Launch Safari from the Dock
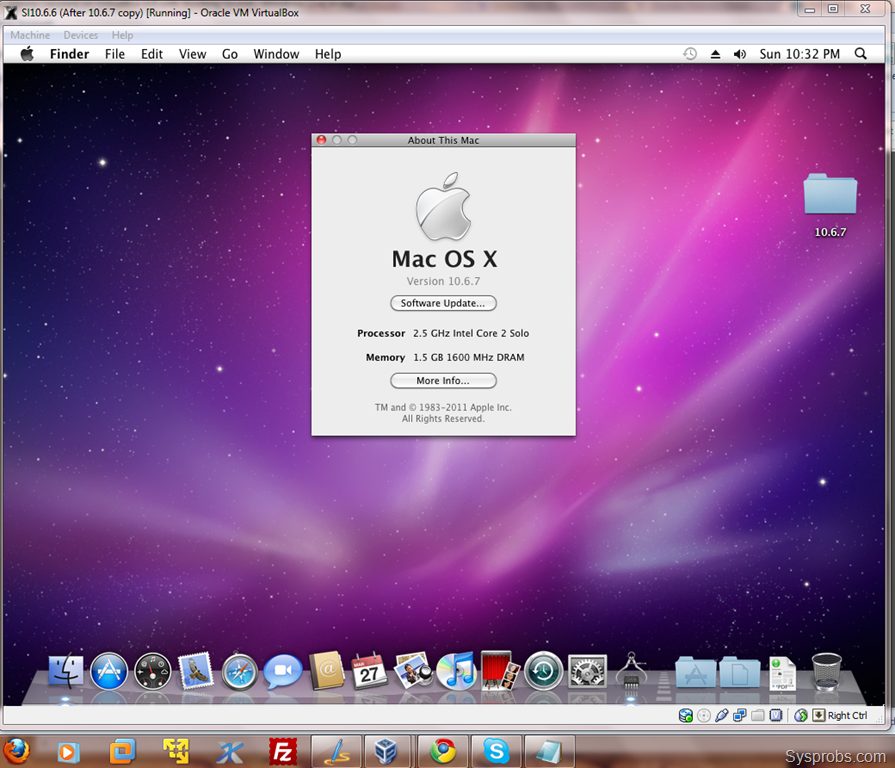895x768 pixels. pos(240,672)
